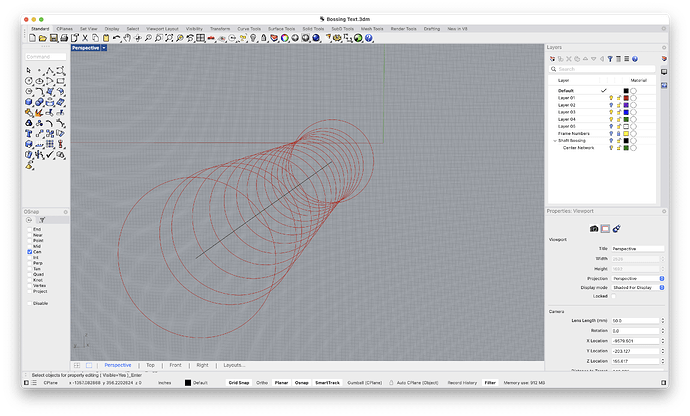This screenshot has width=690, height=416.
Task: Select the Box solid tool
Action: pos(29,102)
